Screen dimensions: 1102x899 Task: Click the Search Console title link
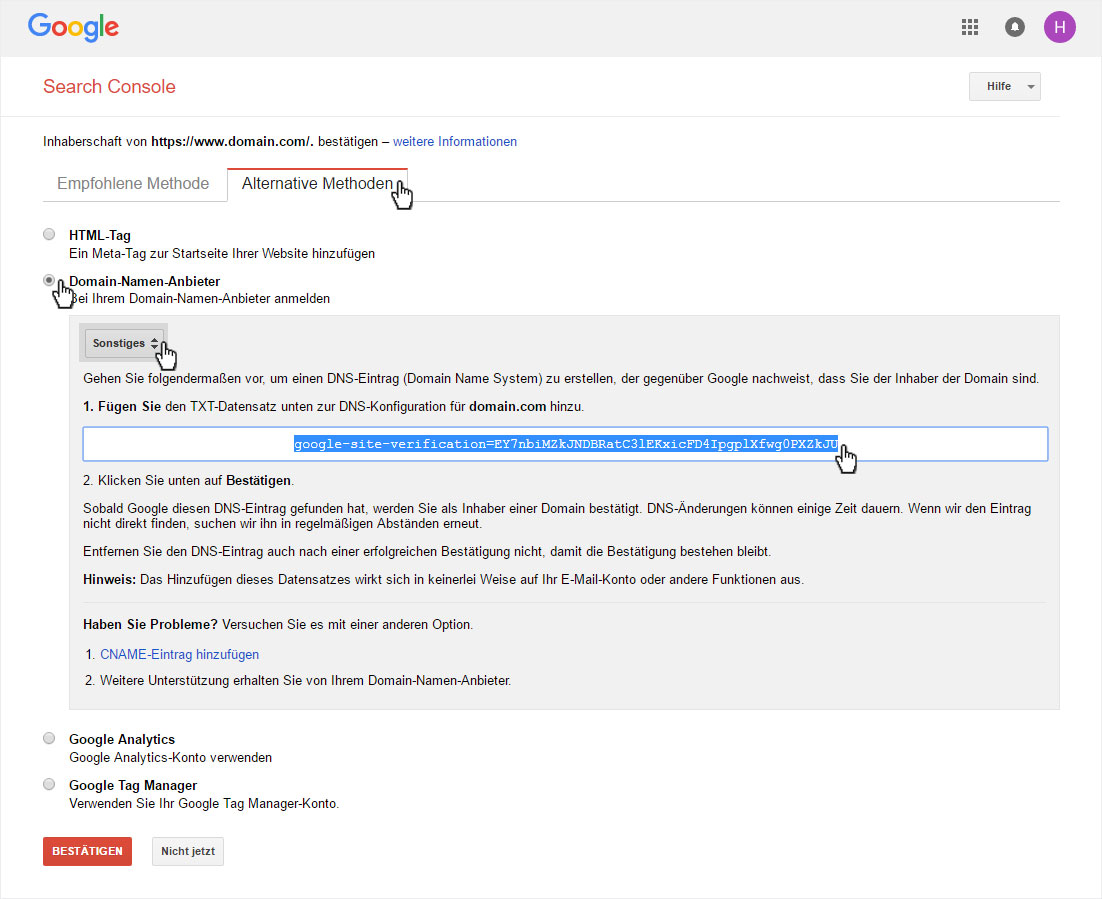pos(109,86)
